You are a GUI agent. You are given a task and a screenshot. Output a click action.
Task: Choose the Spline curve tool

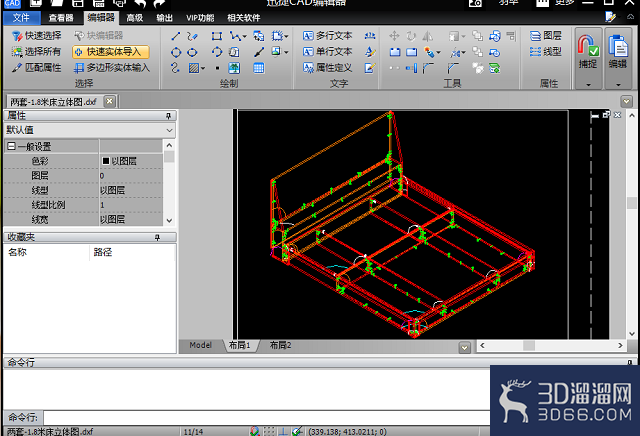tap(176, 68)
